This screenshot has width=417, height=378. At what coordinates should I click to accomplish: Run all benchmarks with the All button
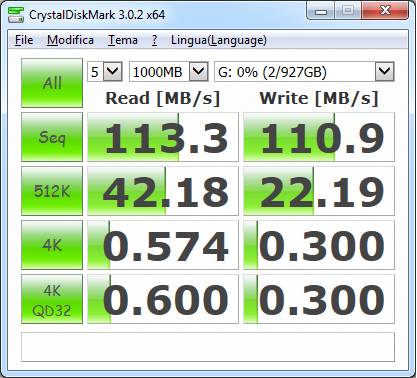click(x=52, y=83)
